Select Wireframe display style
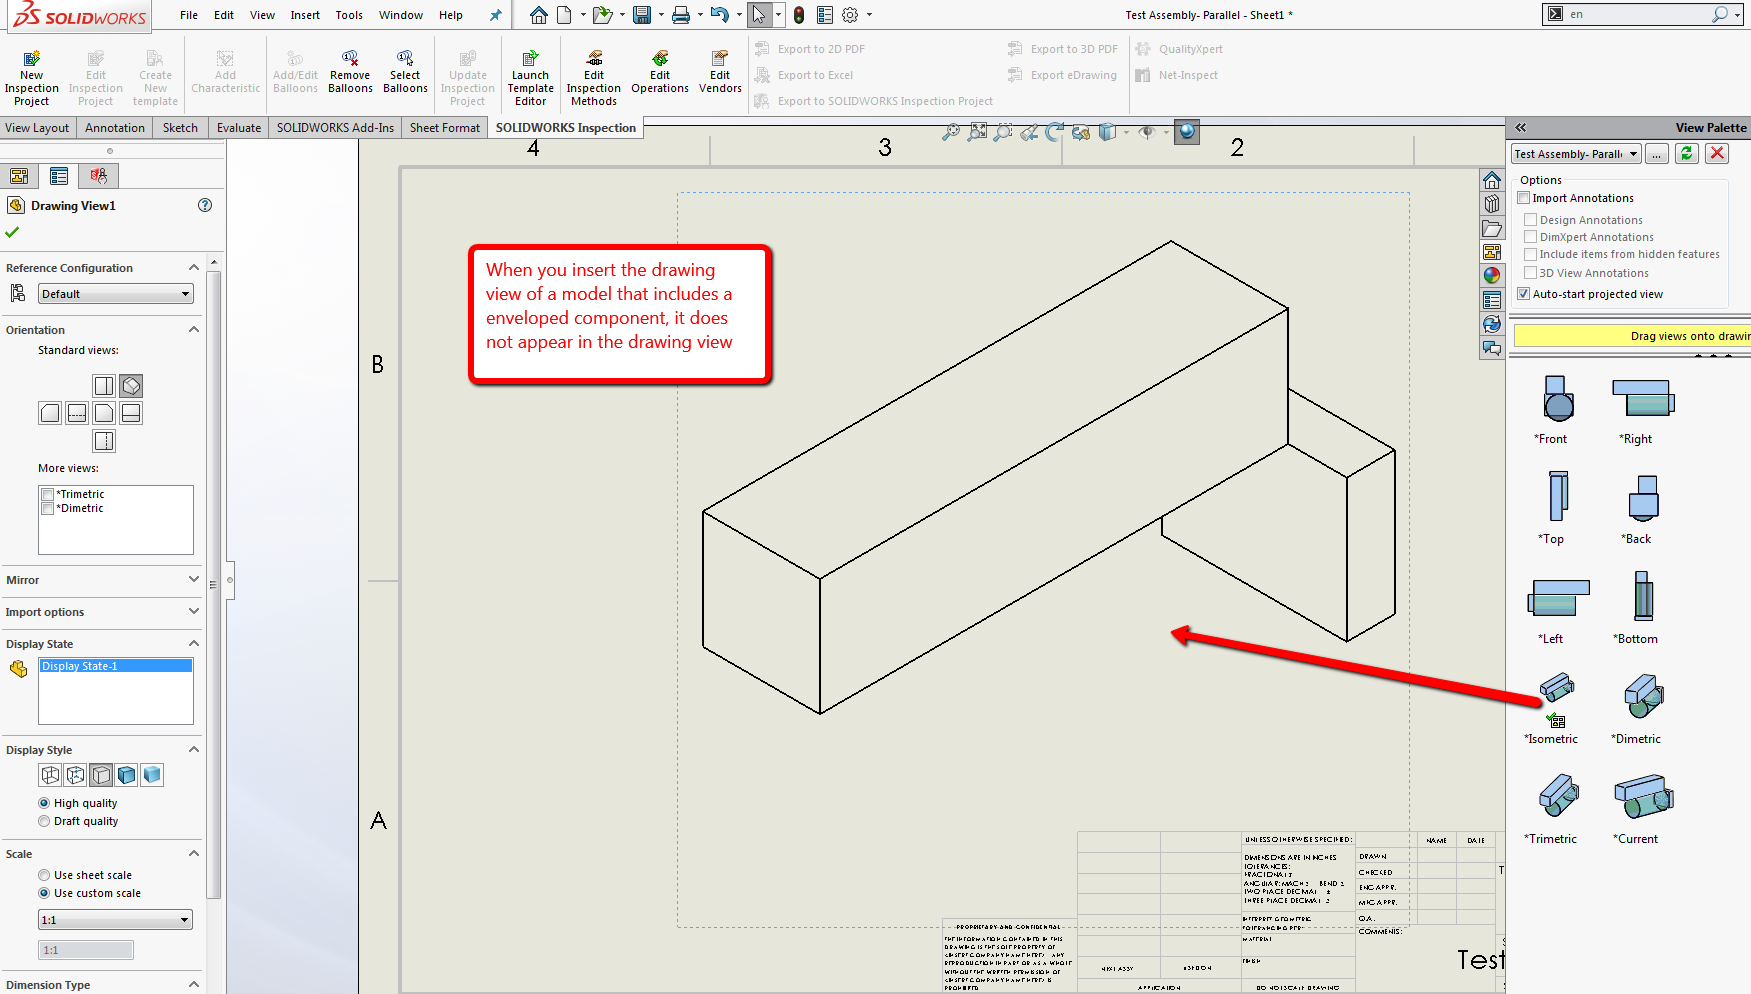Image resolution: width=1751 pixels, height=994 pixels. 50,775
